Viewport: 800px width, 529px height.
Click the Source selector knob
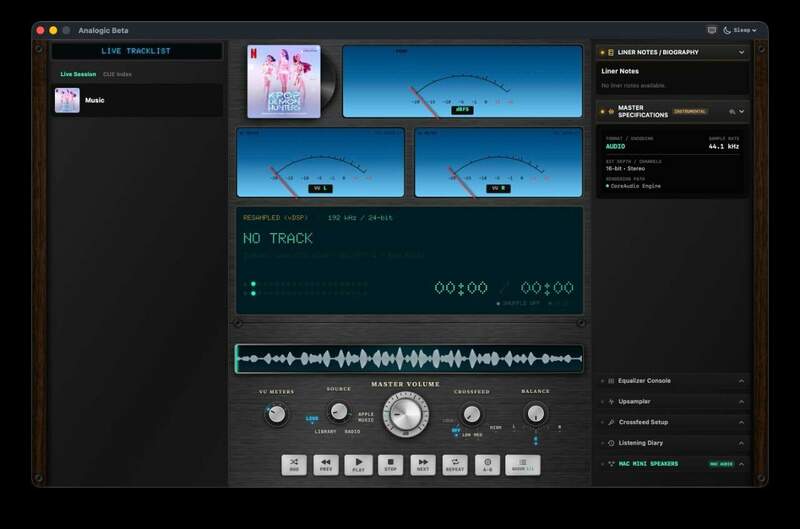pos(339,411)
